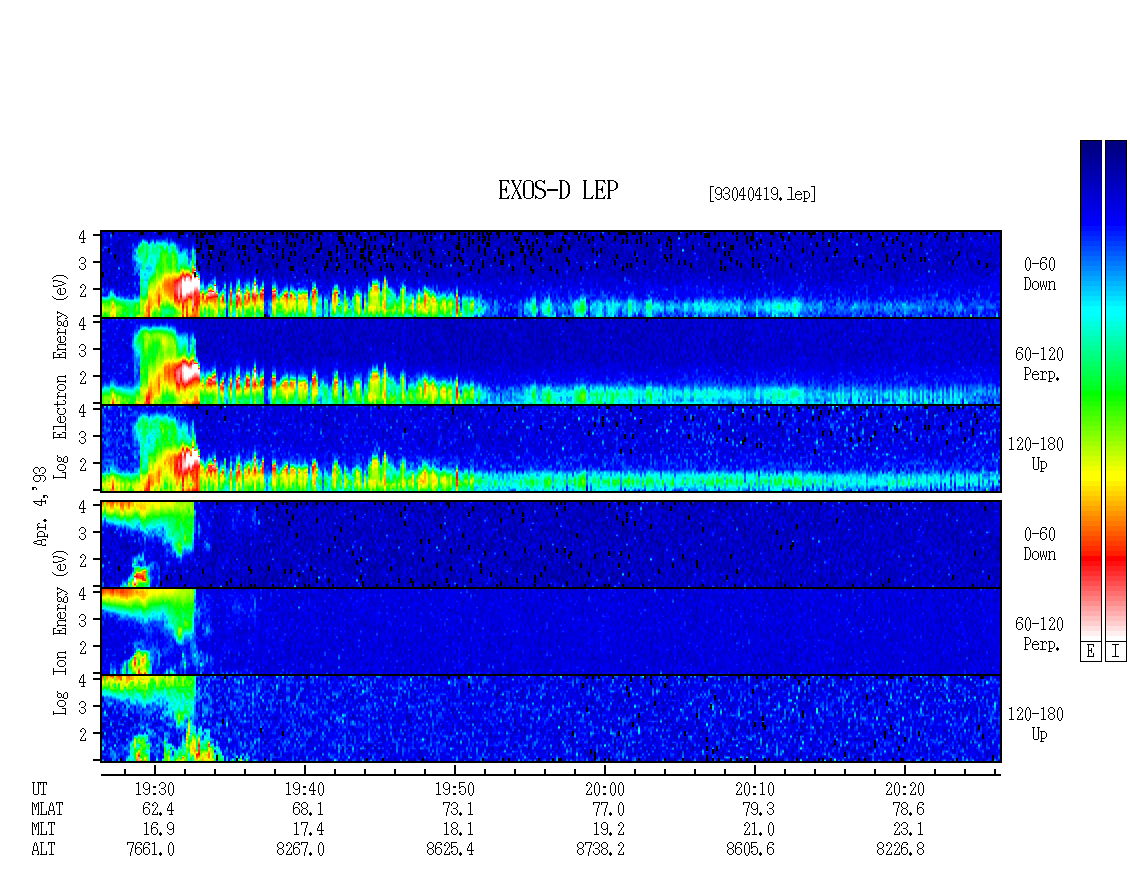This screenshot has width=1130, height=875.
Task: Click the electron 60-120 Perp. spectrogram panel
Action: [x=551, y=361]
